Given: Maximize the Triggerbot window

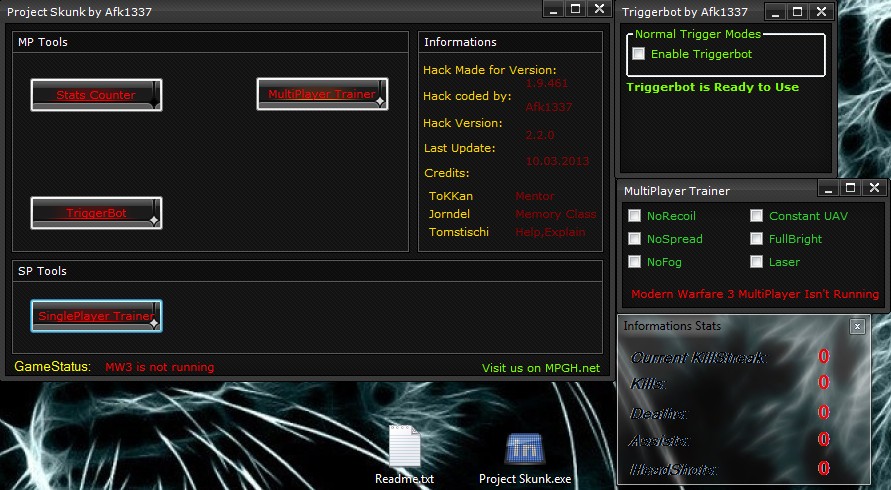Looking at the screenshot, I should click(798, 11).
